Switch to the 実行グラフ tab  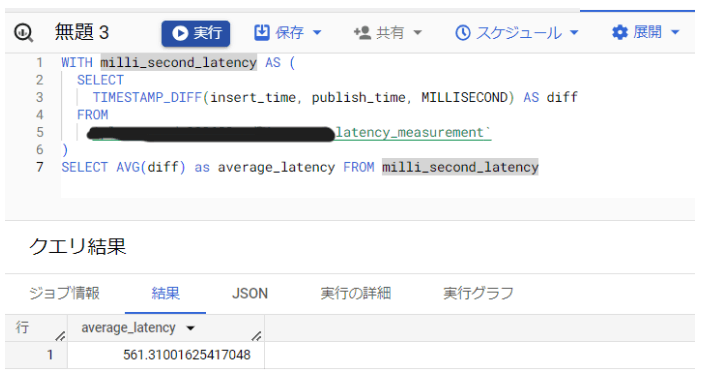pyautogui.click(x=478, y=293)
